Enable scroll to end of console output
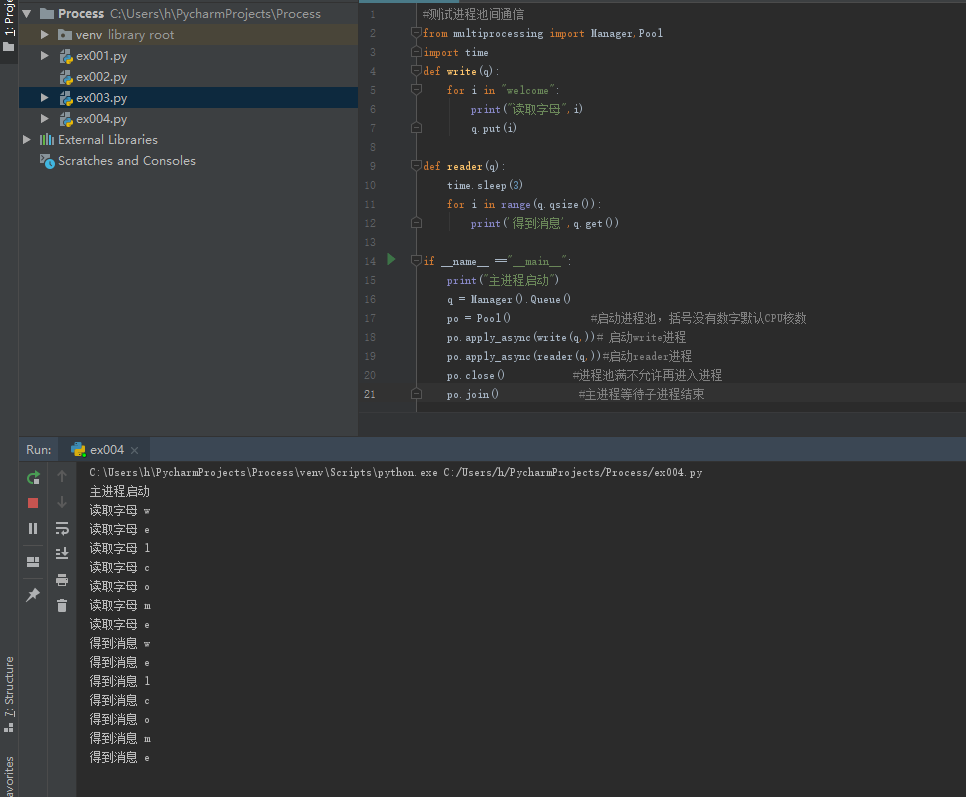Viewport: 966px width, 797px height. [62, 554]
